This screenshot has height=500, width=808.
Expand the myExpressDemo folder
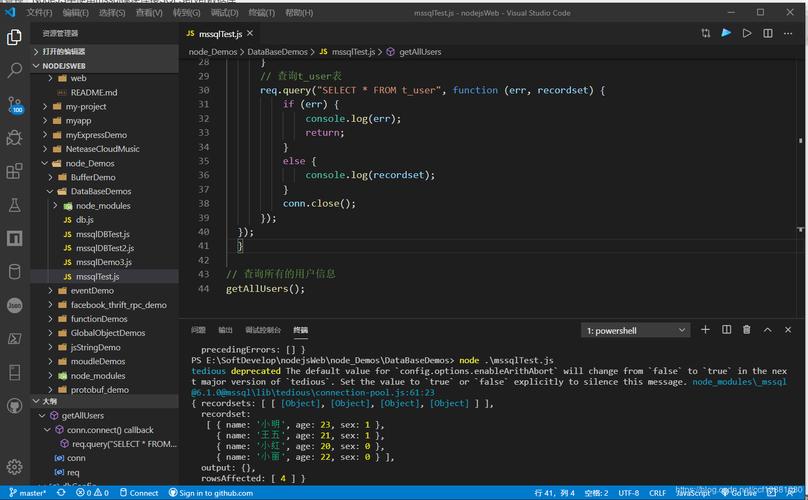pyautogui.click(x=45, y=135)
